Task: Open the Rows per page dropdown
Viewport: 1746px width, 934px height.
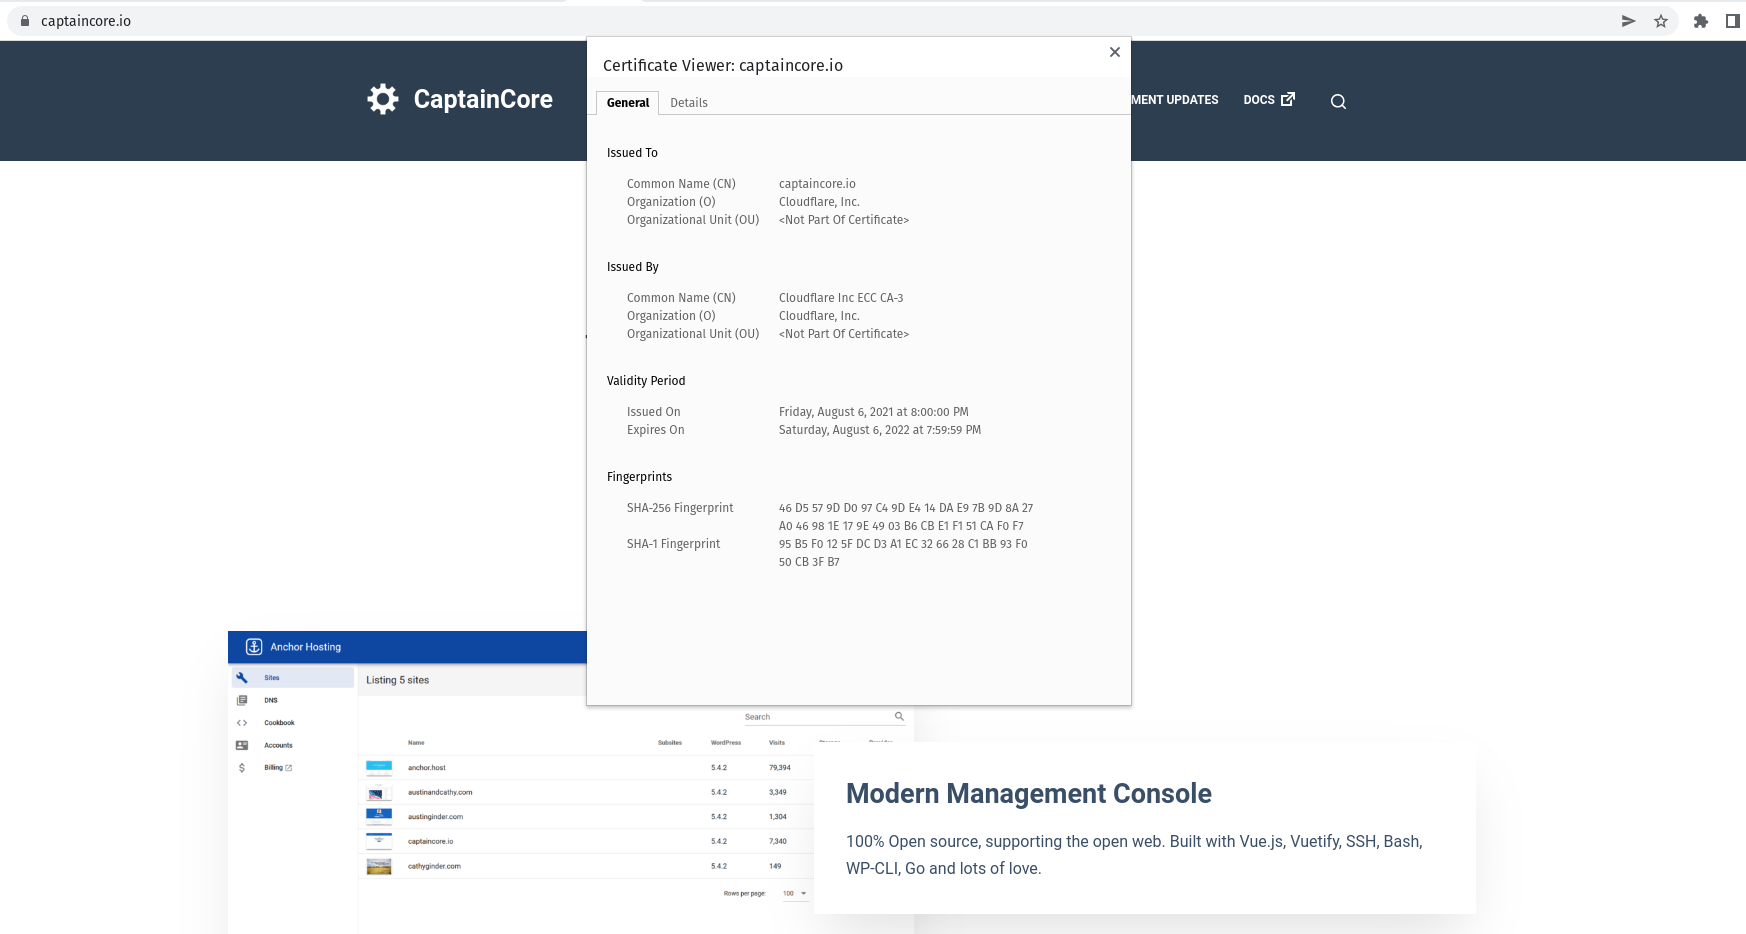Action: pyautogui.click(x=794, y=894)
